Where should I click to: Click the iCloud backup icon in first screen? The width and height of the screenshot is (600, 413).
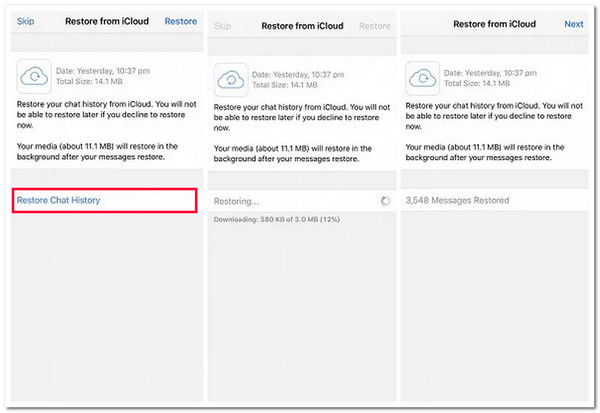tap(34, 76)
